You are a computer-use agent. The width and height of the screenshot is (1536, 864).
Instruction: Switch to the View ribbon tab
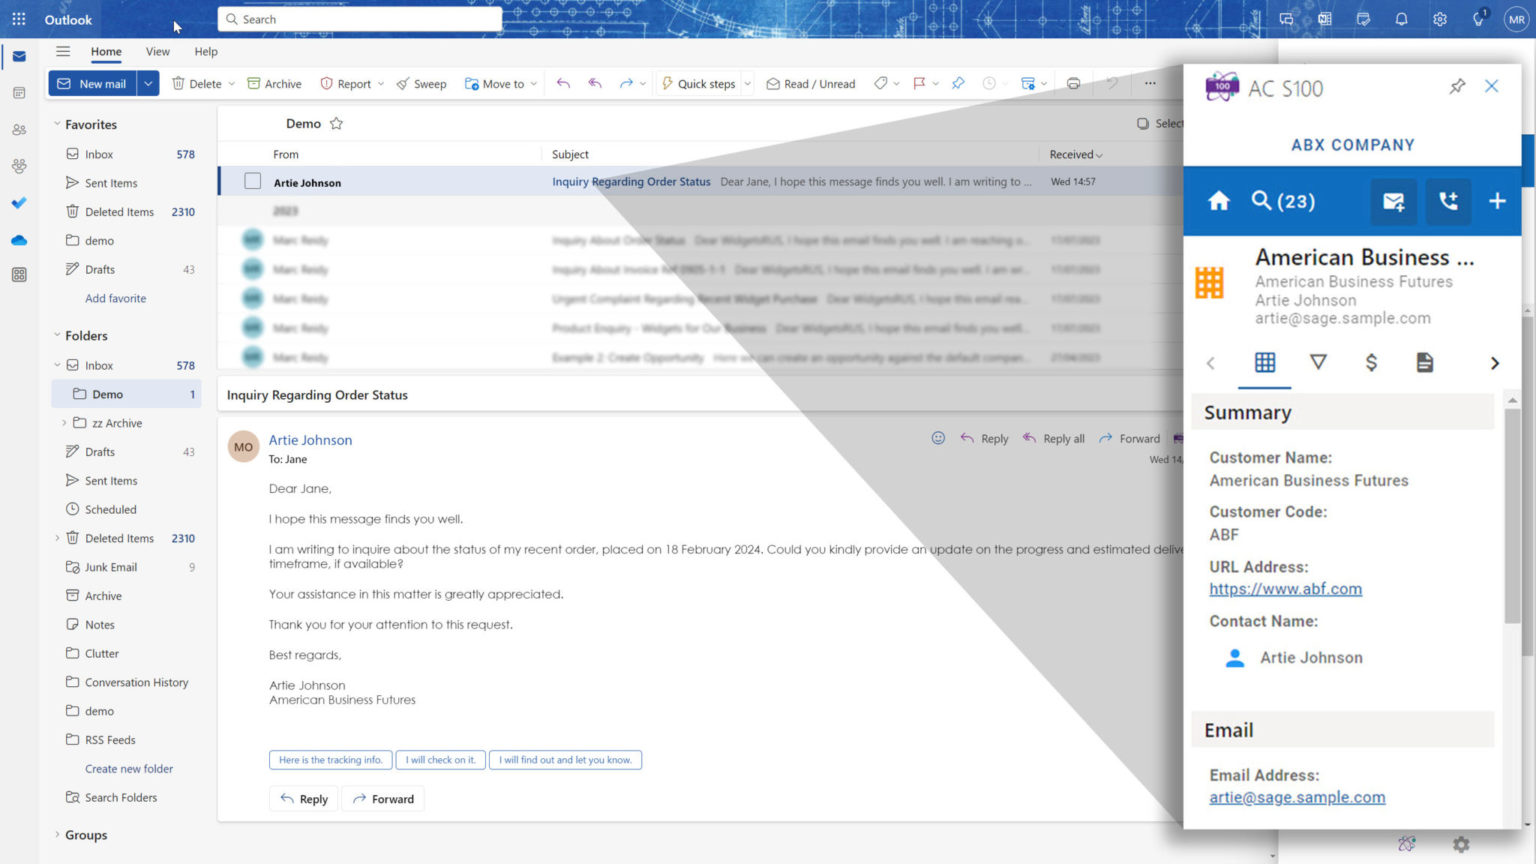click(157, 51)
